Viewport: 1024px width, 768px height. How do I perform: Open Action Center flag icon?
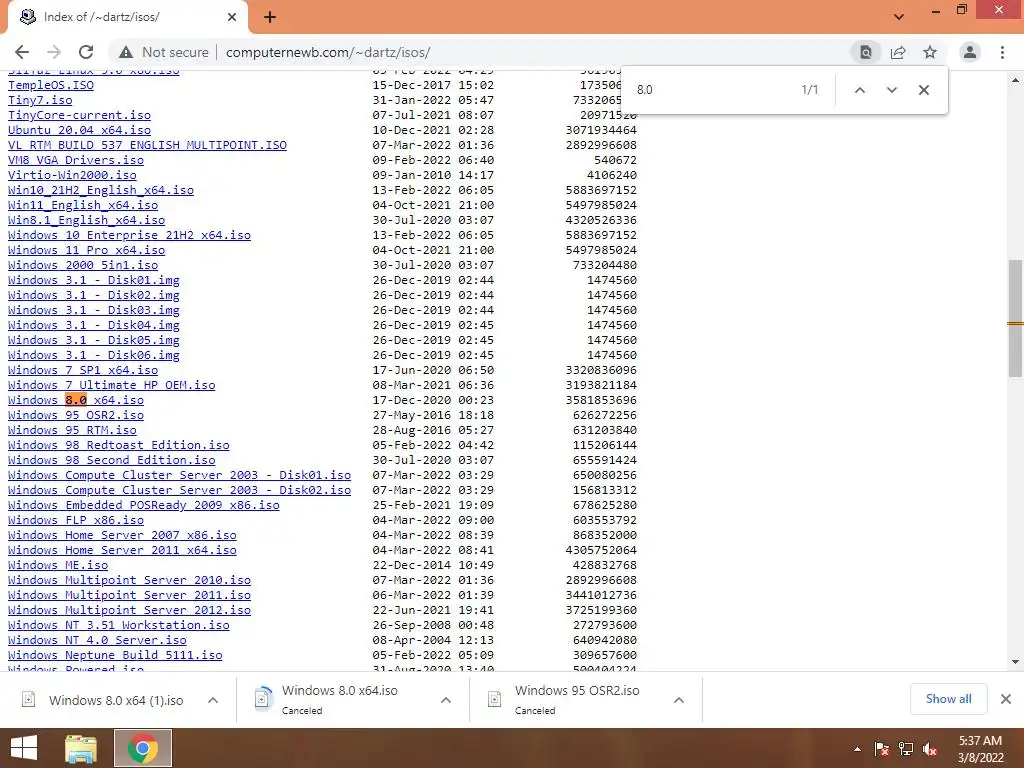pos(881,749)
